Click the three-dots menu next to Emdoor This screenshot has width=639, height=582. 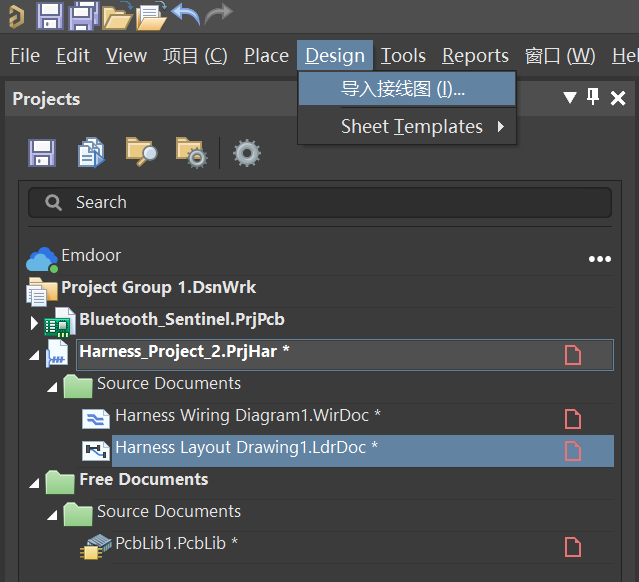[x=599, y=259]
